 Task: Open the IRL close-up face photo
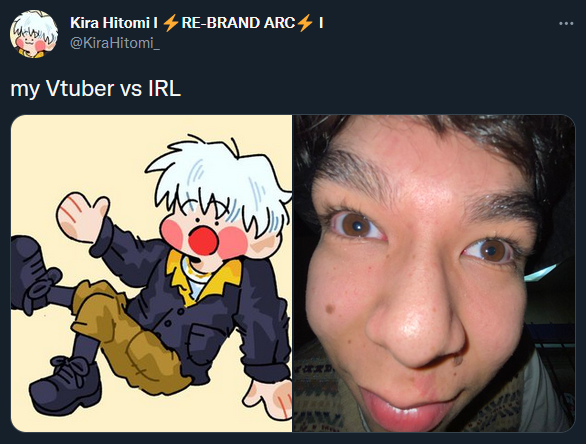(434, 273)
